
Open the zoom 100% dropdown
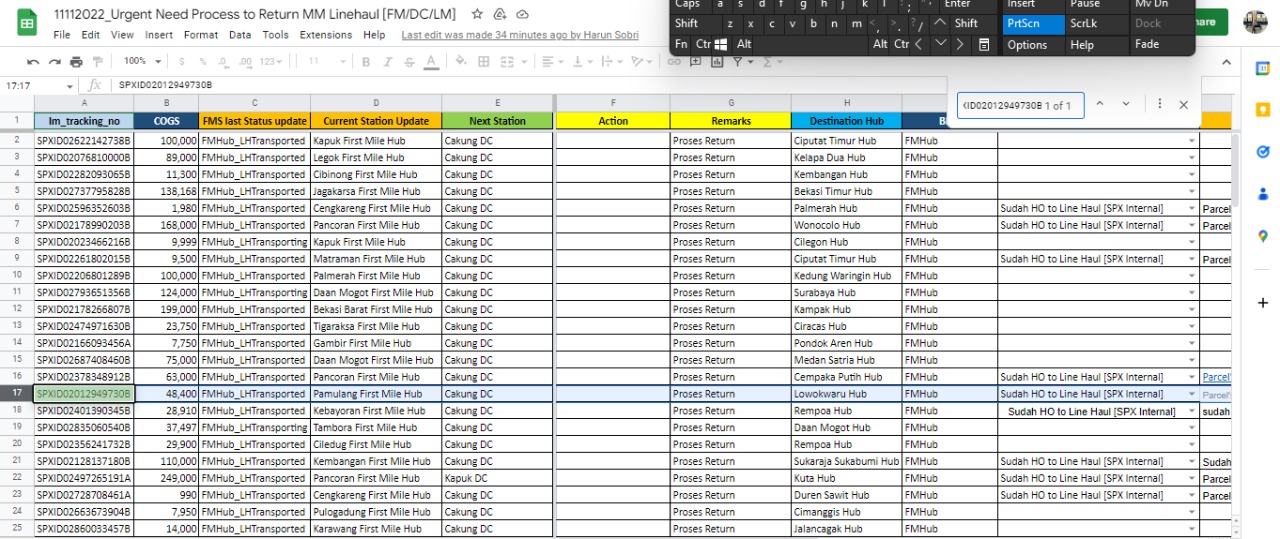coord(141,62)
